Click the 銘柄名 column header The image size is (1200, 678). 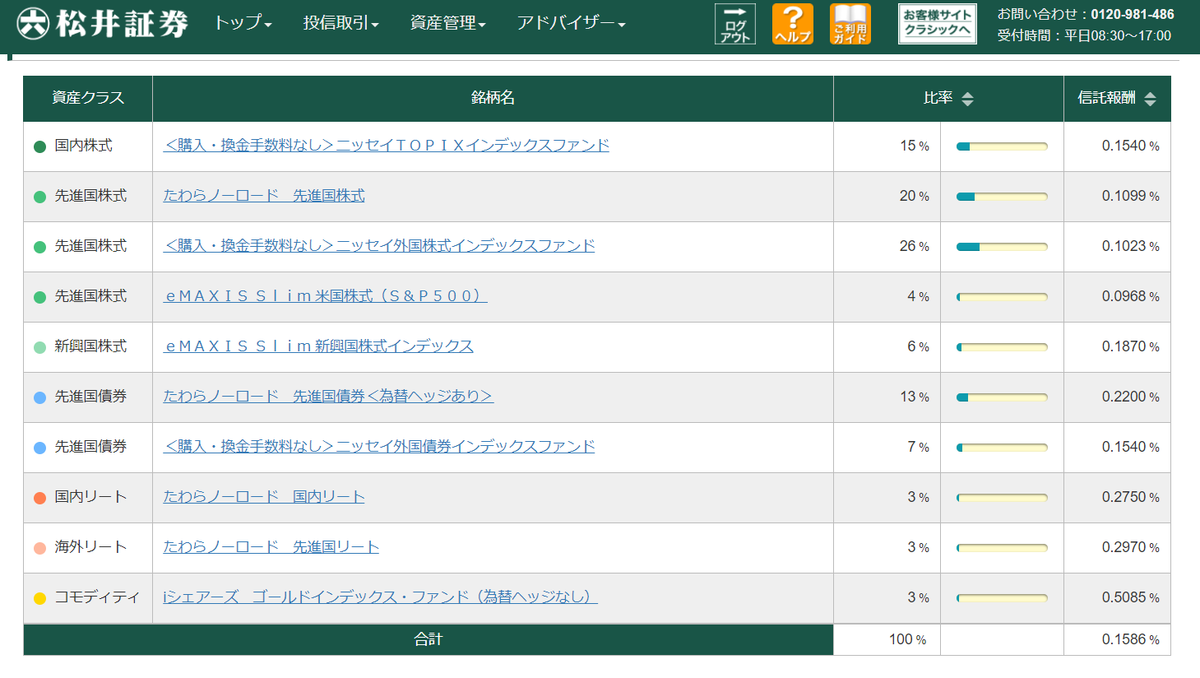coord(493,98)
